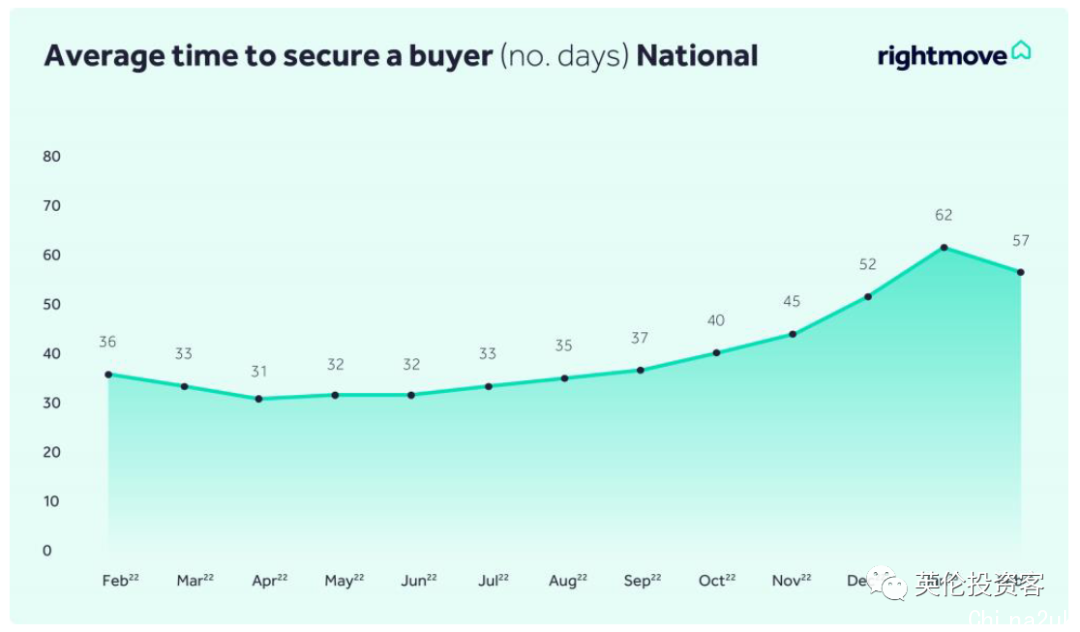The width and height of the screenshot is (1080, 632).
Task: Click the chart title text
Action: [x=401, y=56]
